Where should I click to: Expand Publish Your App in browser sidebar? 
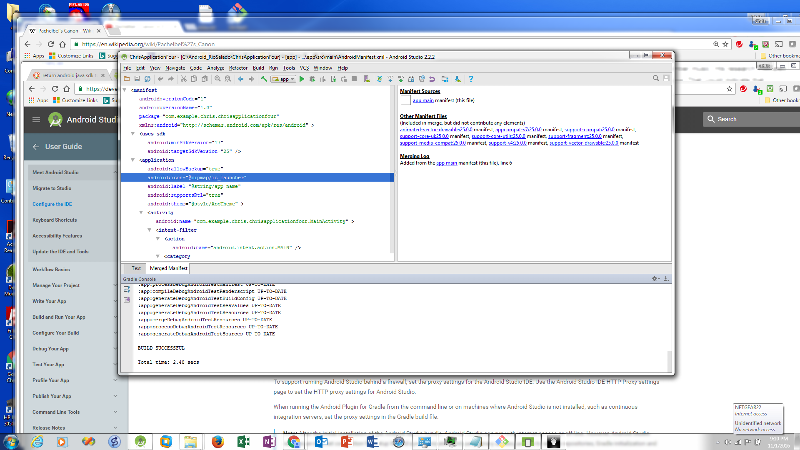click(x=115, y=396)
